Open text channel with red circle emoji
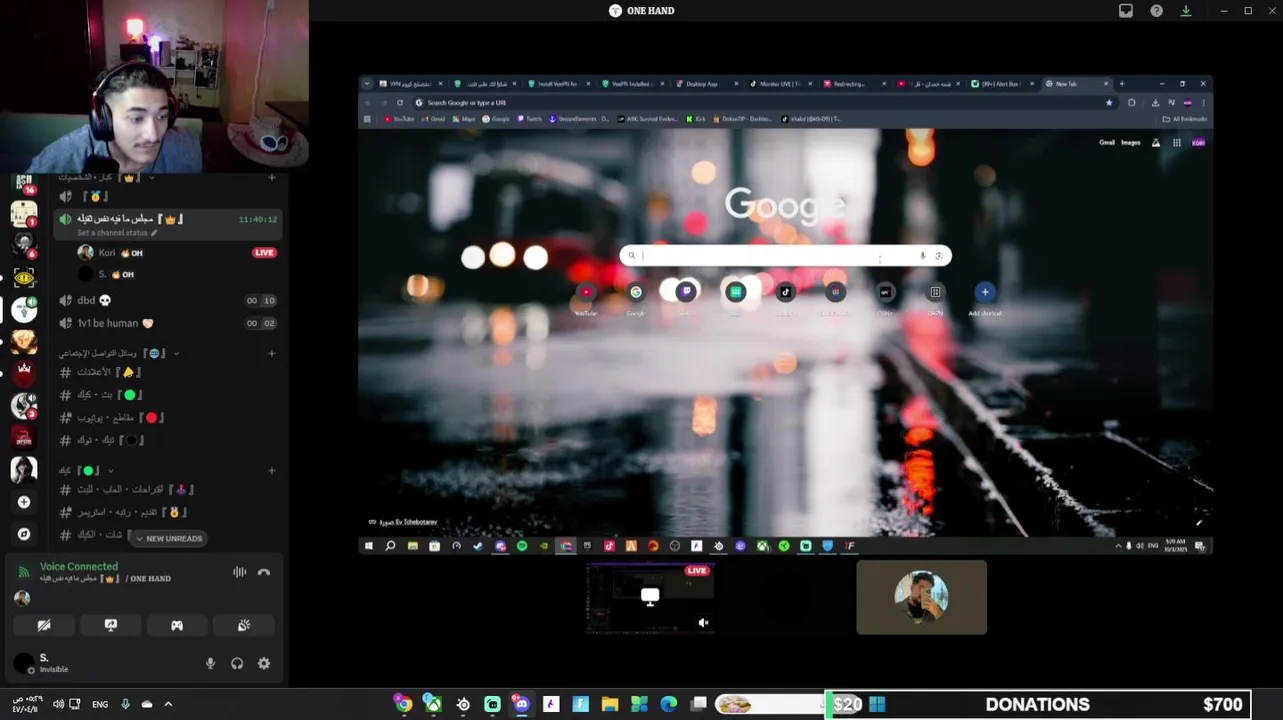Screen dimensions: 1283x720 (167, 417)
